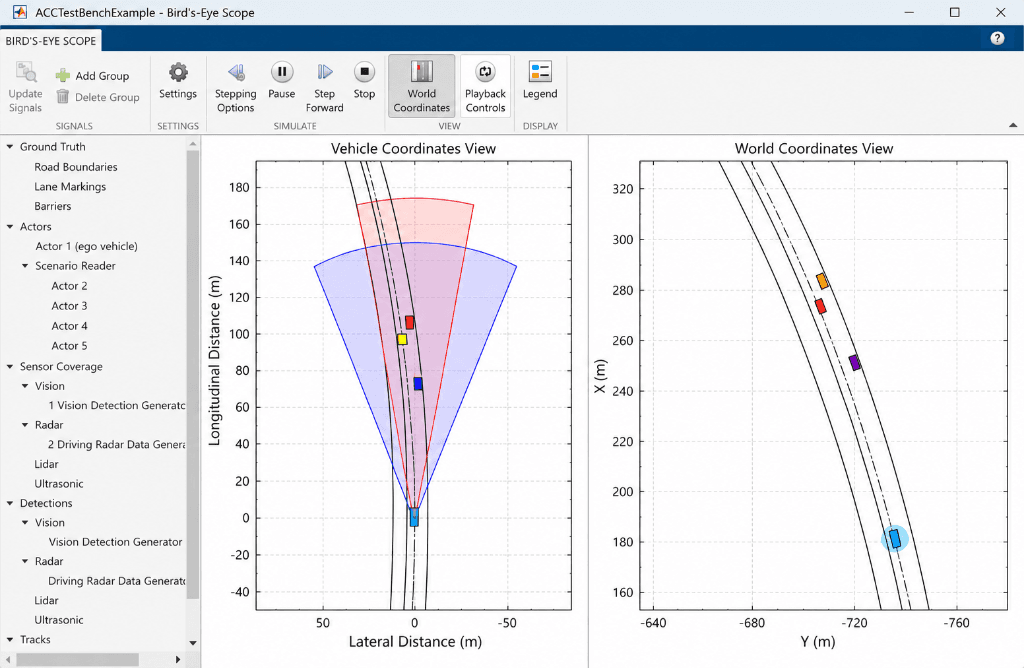Click red vehicle in World Coordinates View
The height and width of the screenshot is (668, 1024).
point(820,306)
